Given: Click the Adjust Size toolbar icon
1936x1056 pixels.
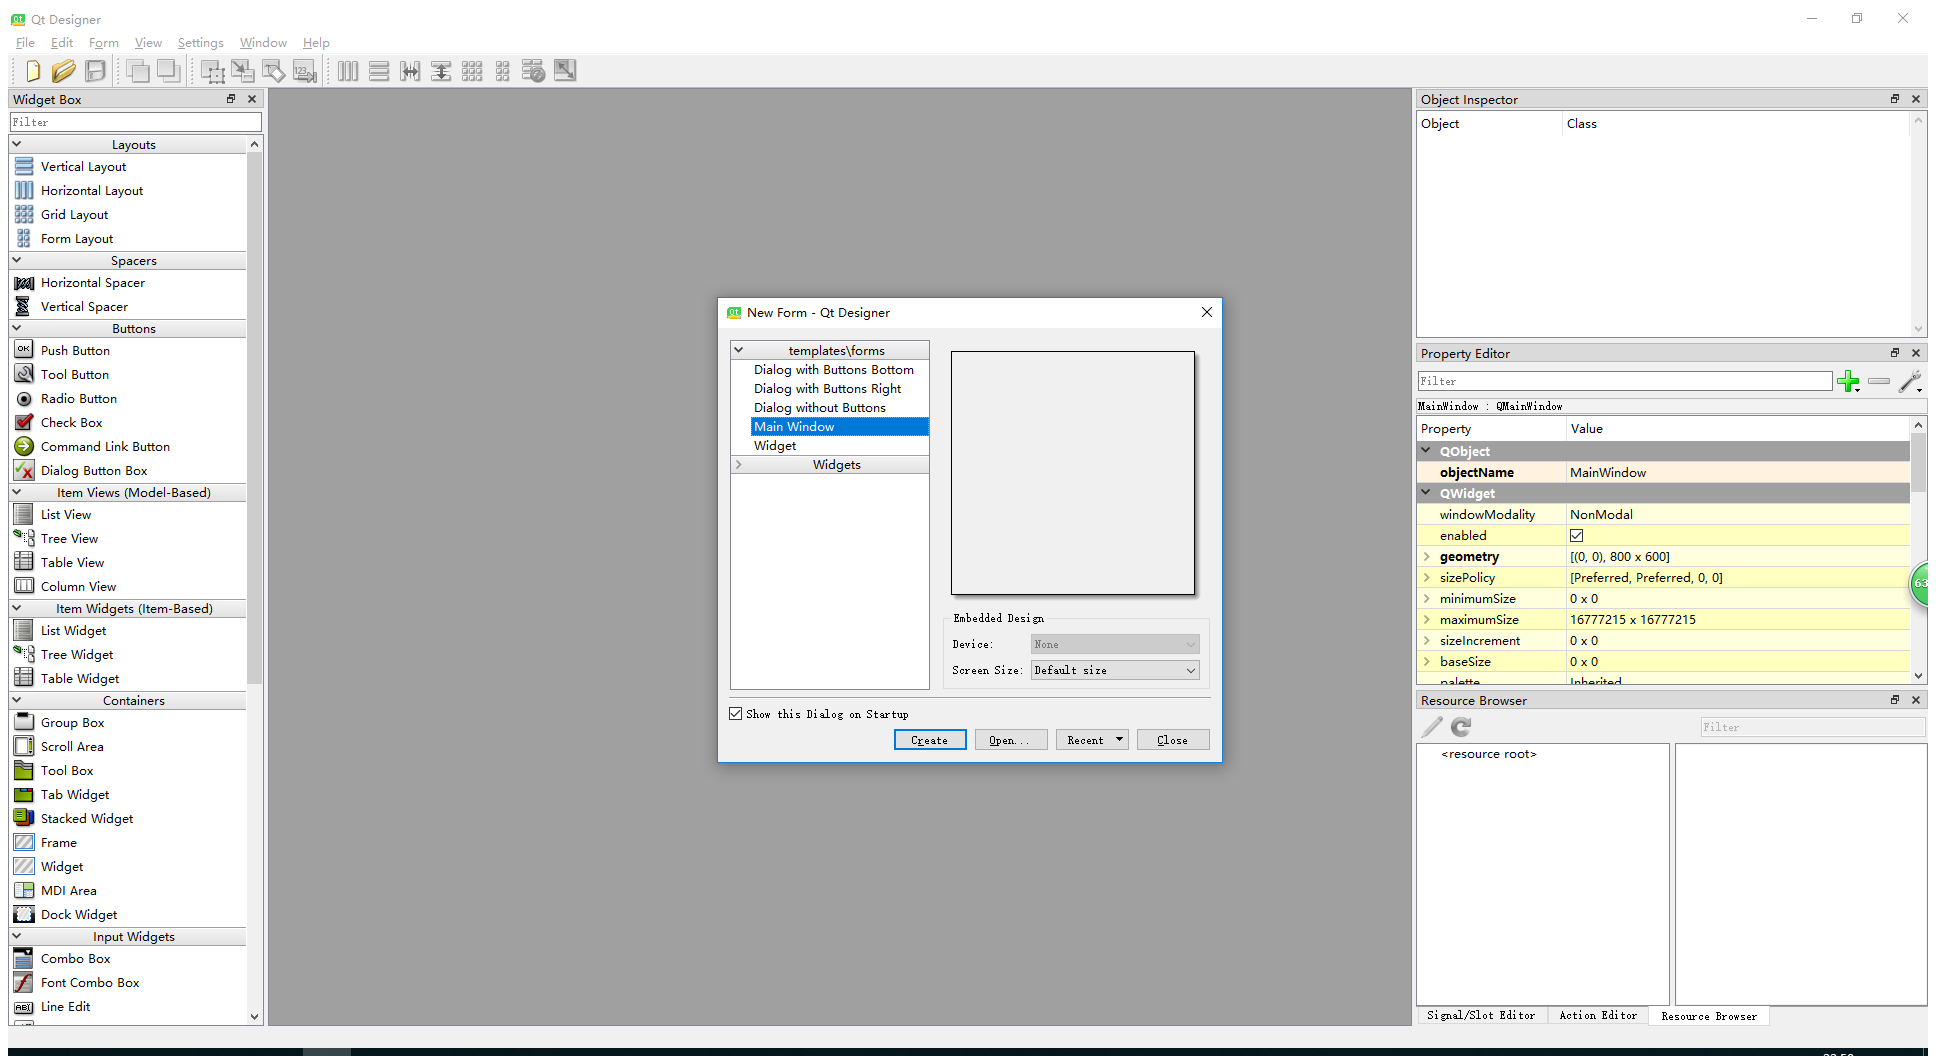Looking at the screenshot, I should coord(565,71).
